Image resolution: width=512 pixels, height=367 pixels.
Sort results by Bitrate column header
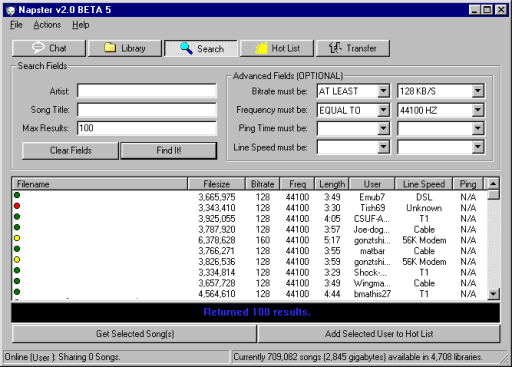(x=263, y=184)
